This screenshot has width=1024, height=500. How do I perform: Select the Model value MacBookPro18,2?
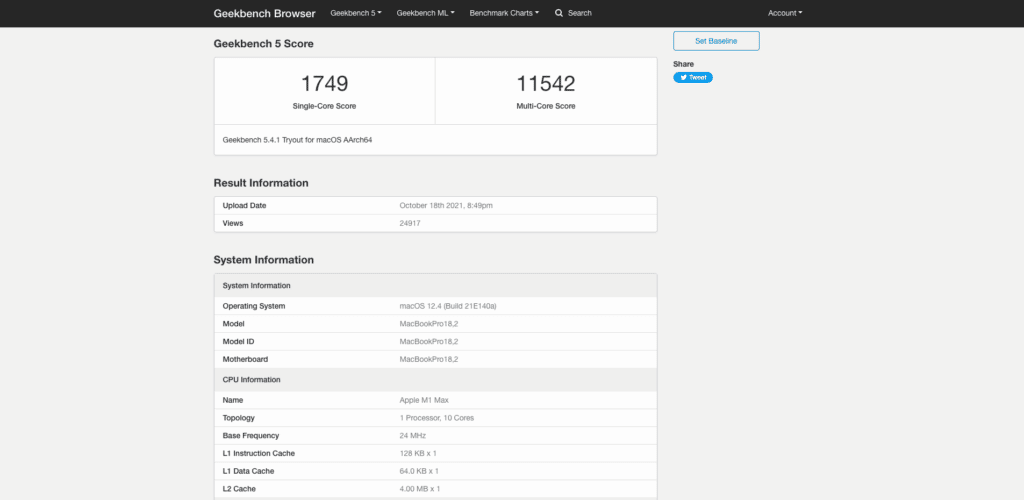pos(429,324)
